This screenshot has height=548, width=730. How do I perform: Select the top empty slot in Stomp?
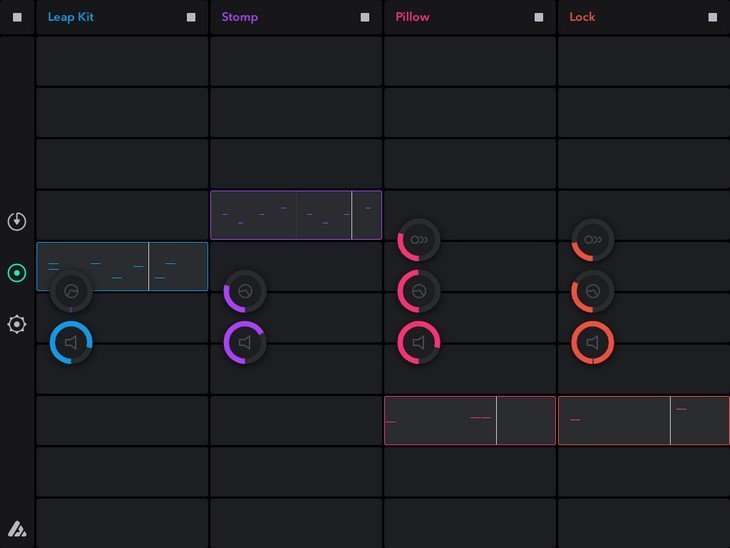pyautogui.click(x=296, y=61)
